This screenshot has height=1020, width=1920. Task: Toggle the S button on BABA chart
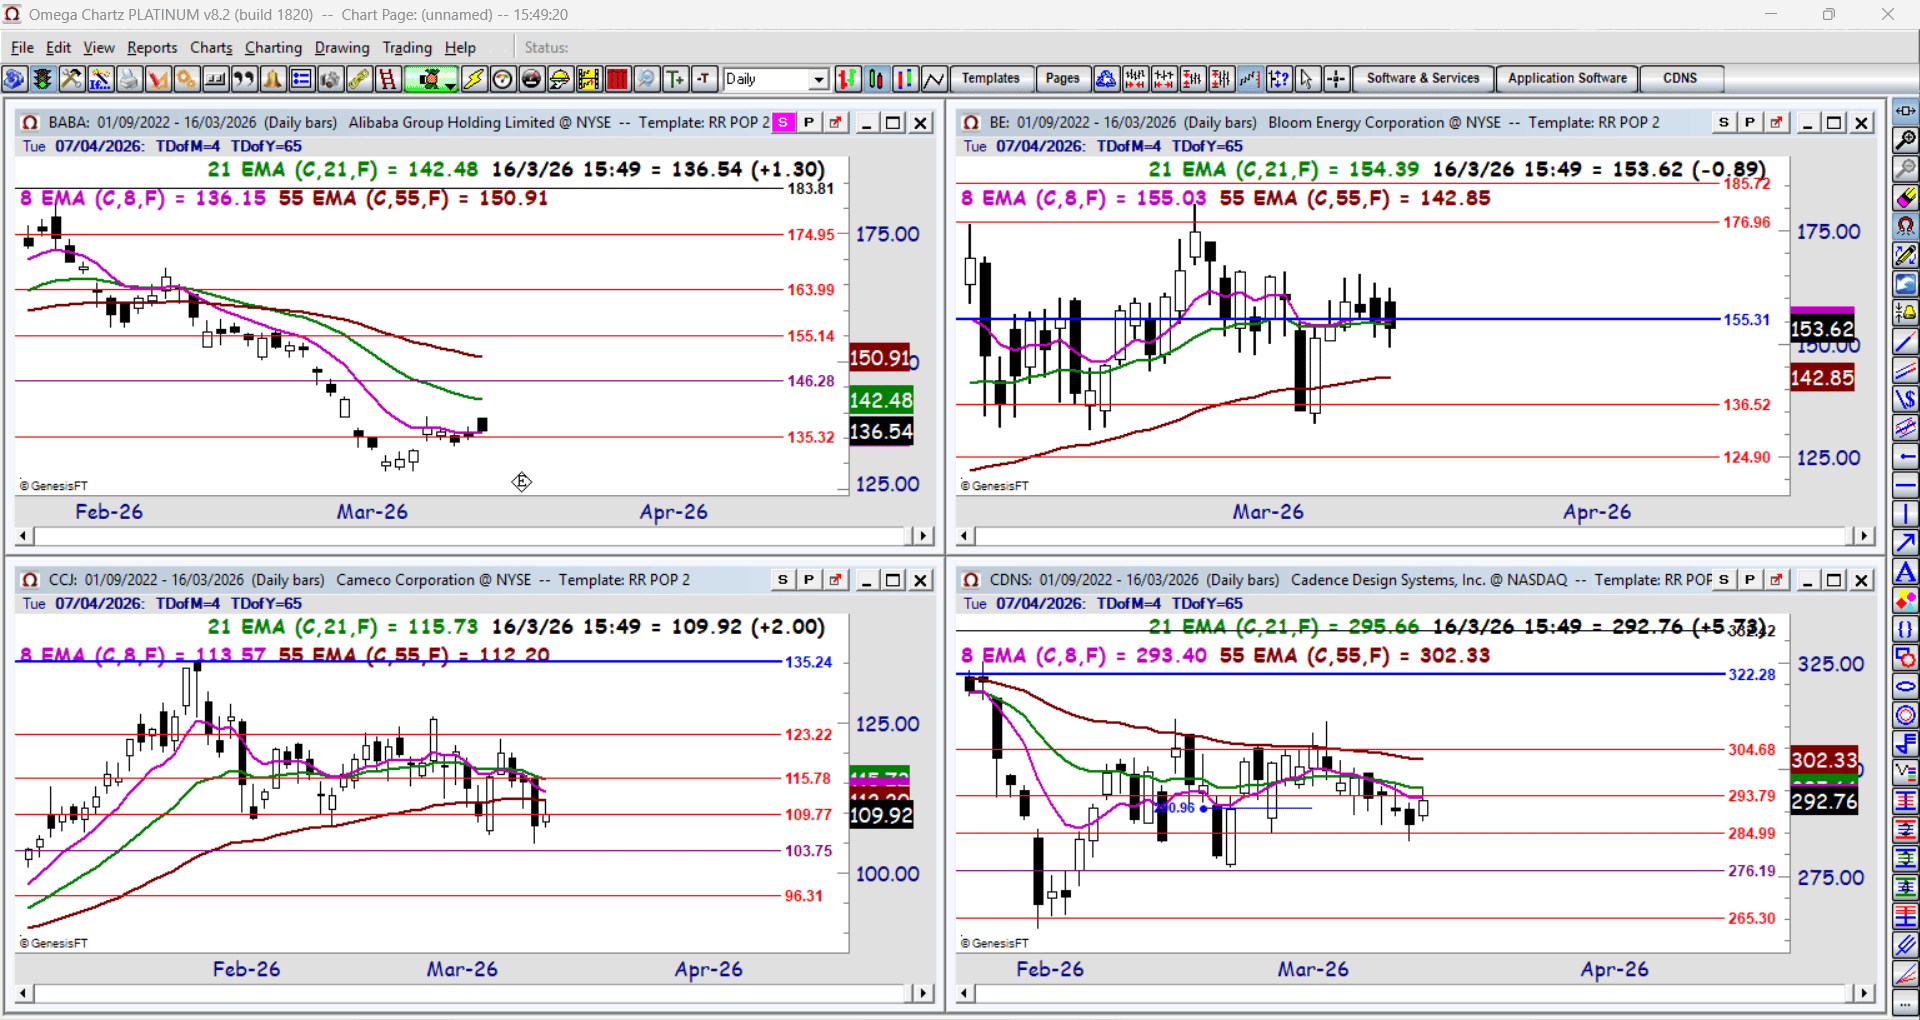(783, 122)
